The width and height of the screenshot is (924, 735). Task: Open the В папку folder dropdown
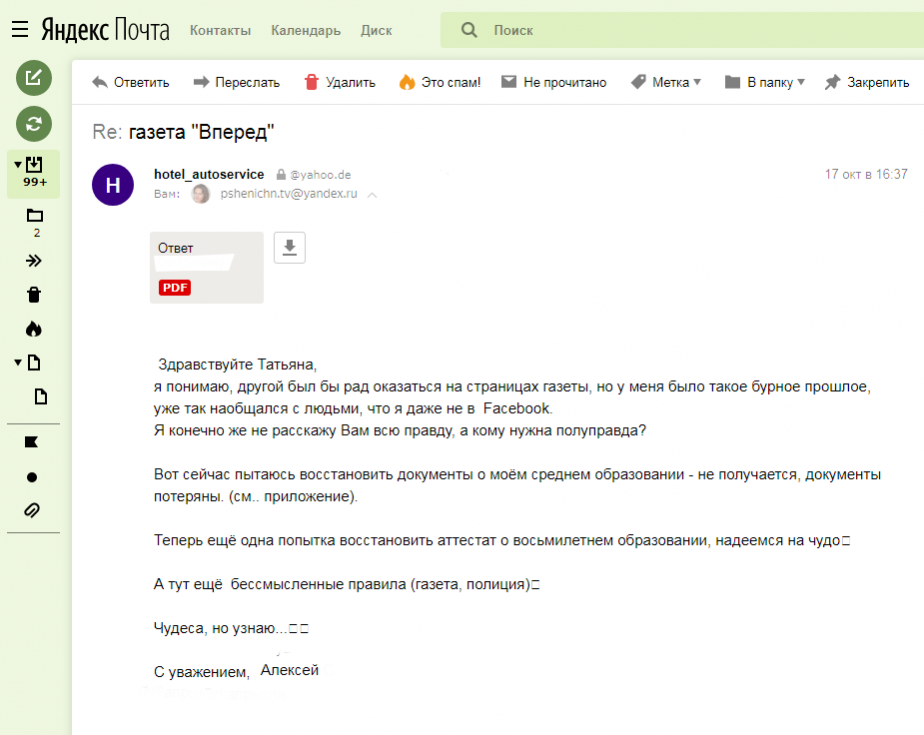765,83
